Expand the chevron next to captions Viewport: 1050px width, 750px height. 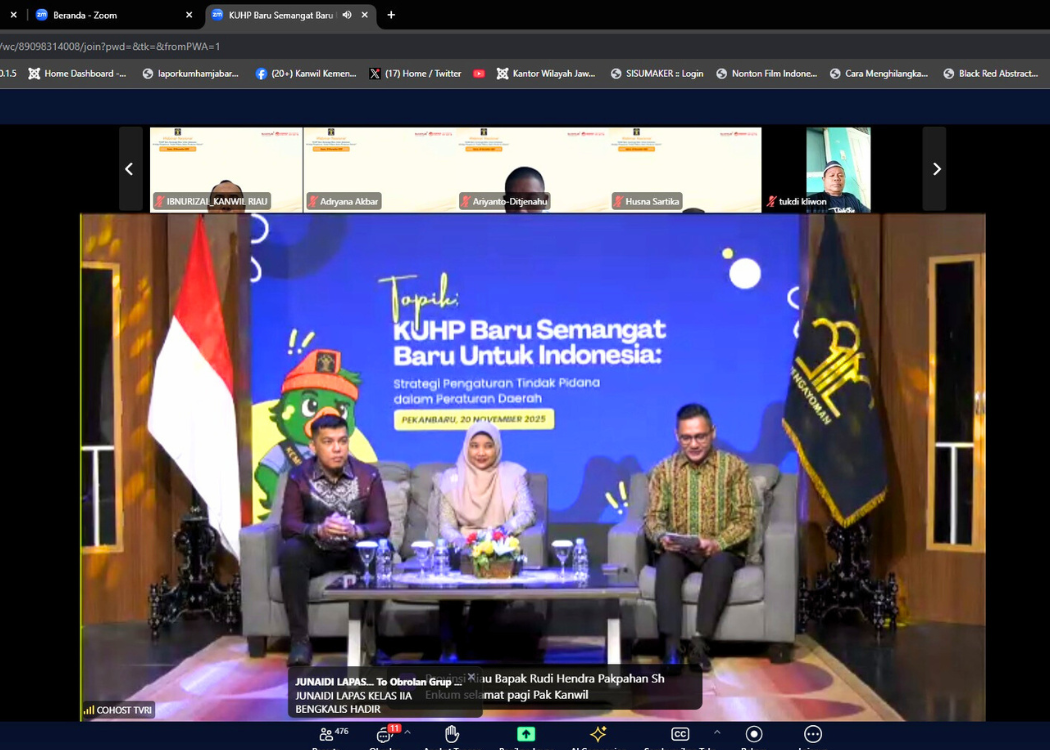point(716,733)
